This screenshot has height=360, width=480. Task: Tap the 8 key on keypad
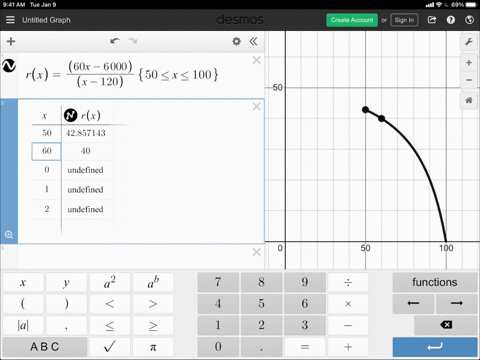[261, 283]
